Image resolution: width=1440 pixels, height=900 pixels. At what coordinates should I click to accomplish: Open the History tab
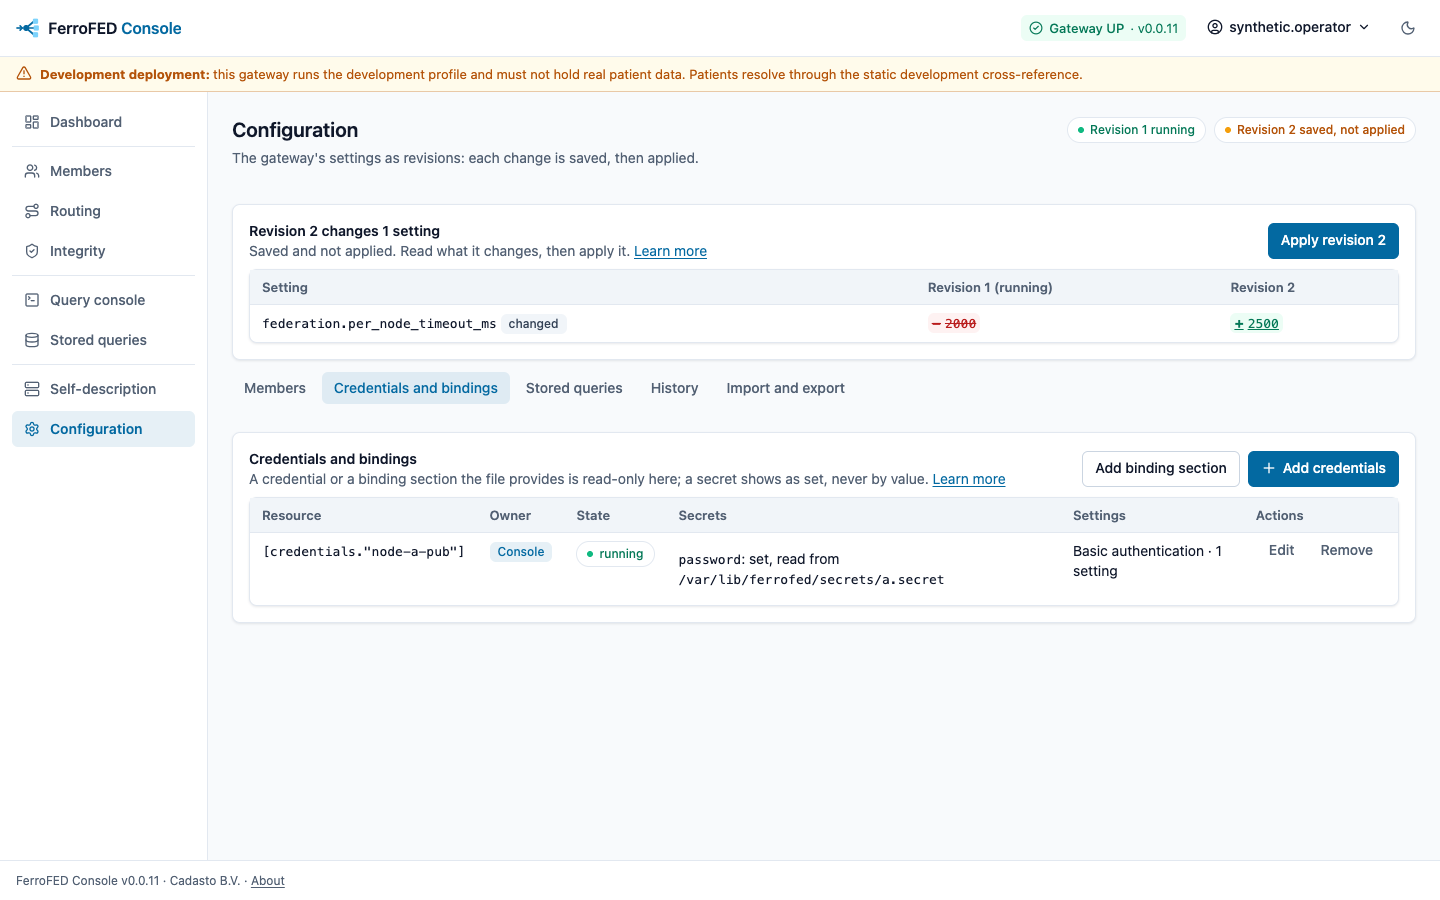pos(675,388)
